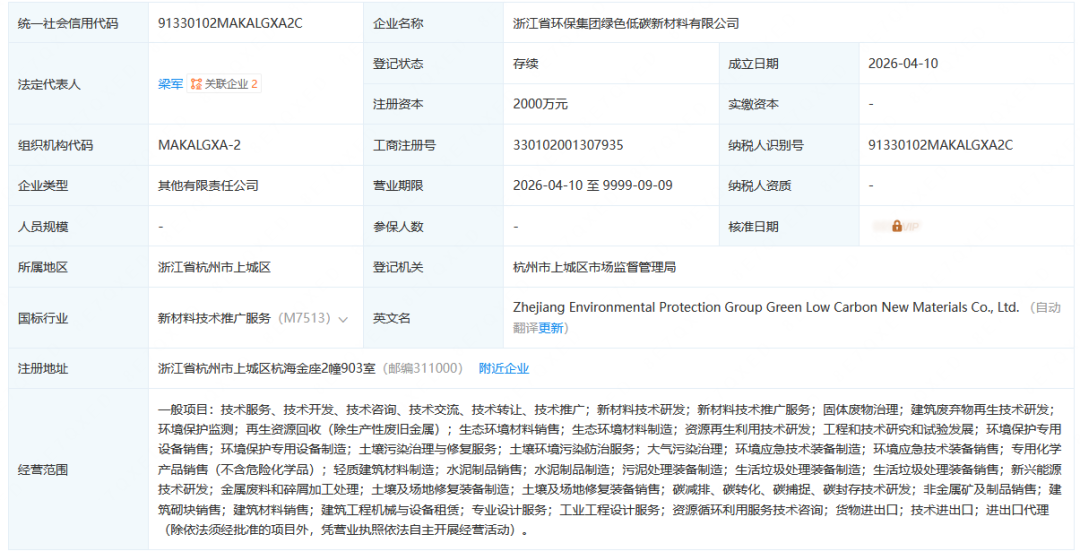Click the 存续 registration status value
The height and width of the screenshot is (560, 1080).
tap(526, 63)
